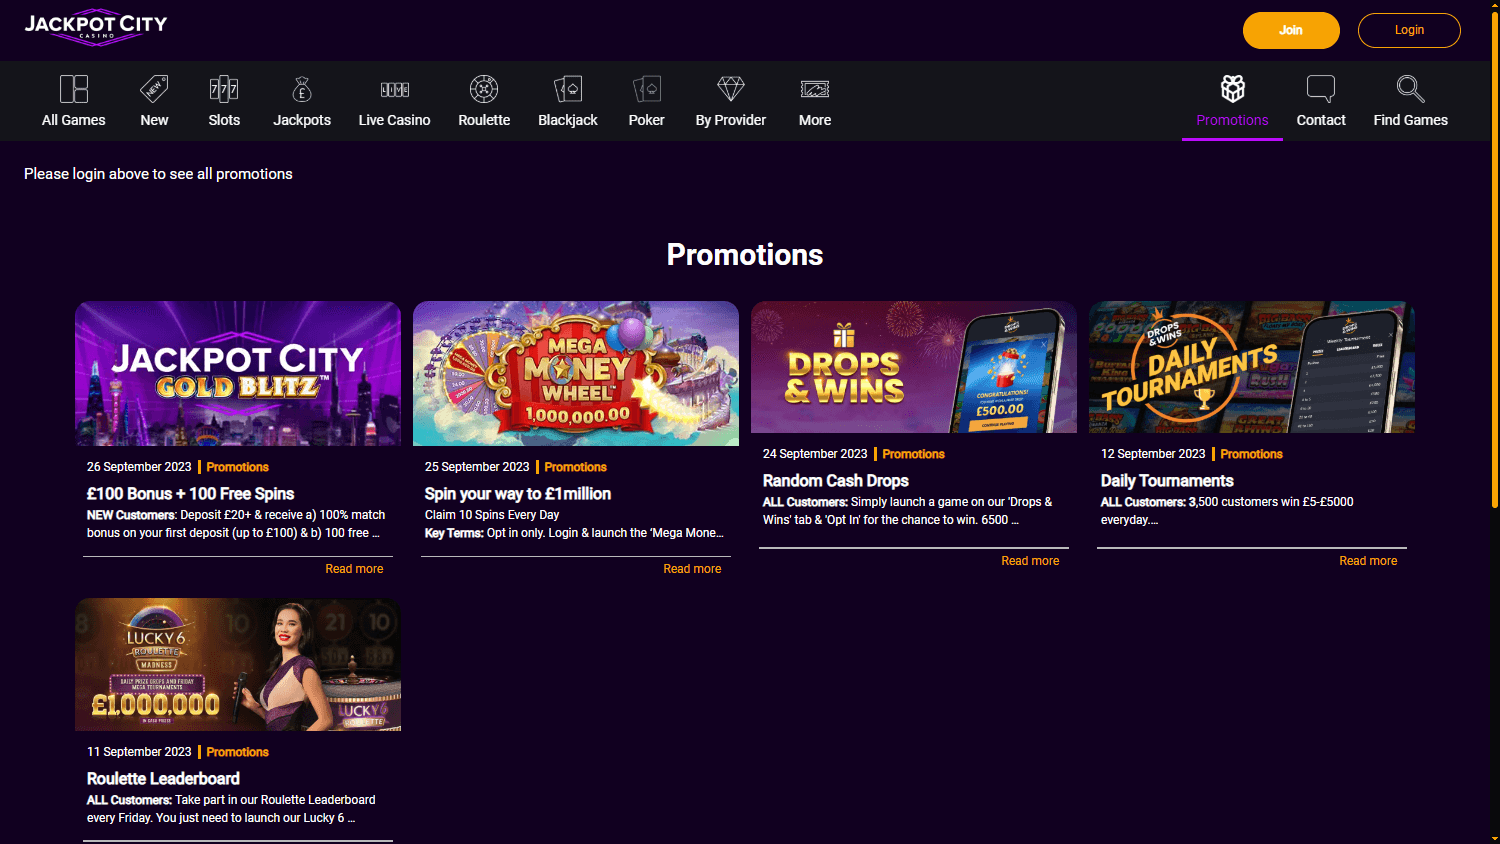
Task: Go to Live Casino icon
Action: coord(395,89)
